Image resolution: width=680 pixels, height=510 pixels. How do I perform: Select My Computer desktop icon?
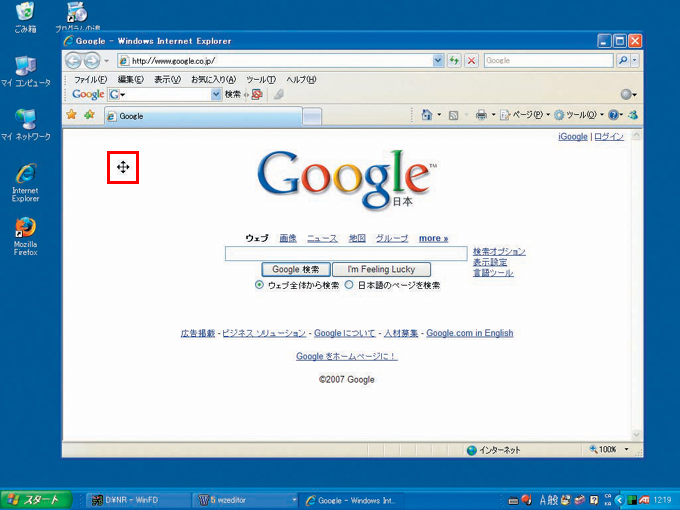26,72
